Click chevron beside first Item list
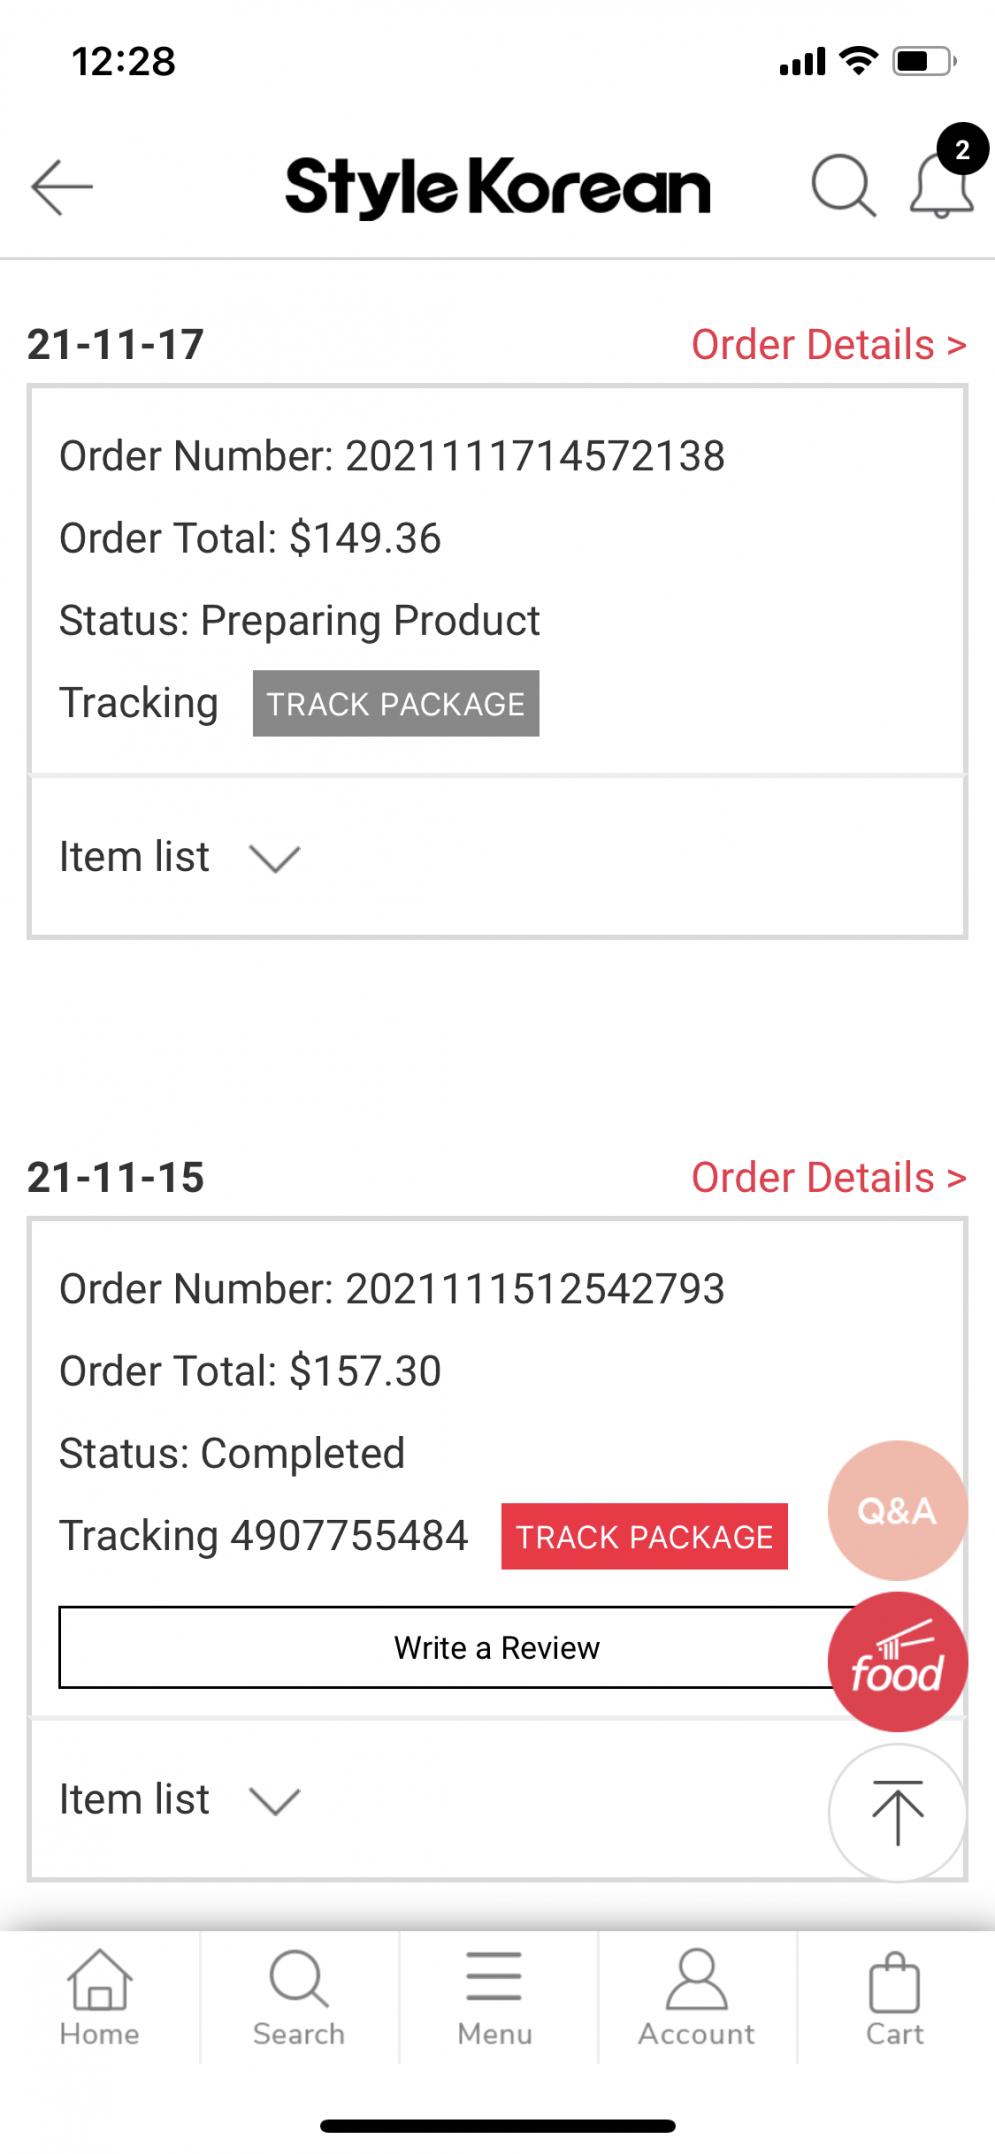Screen dimensions: 995x2154 [x=274, y=859]
